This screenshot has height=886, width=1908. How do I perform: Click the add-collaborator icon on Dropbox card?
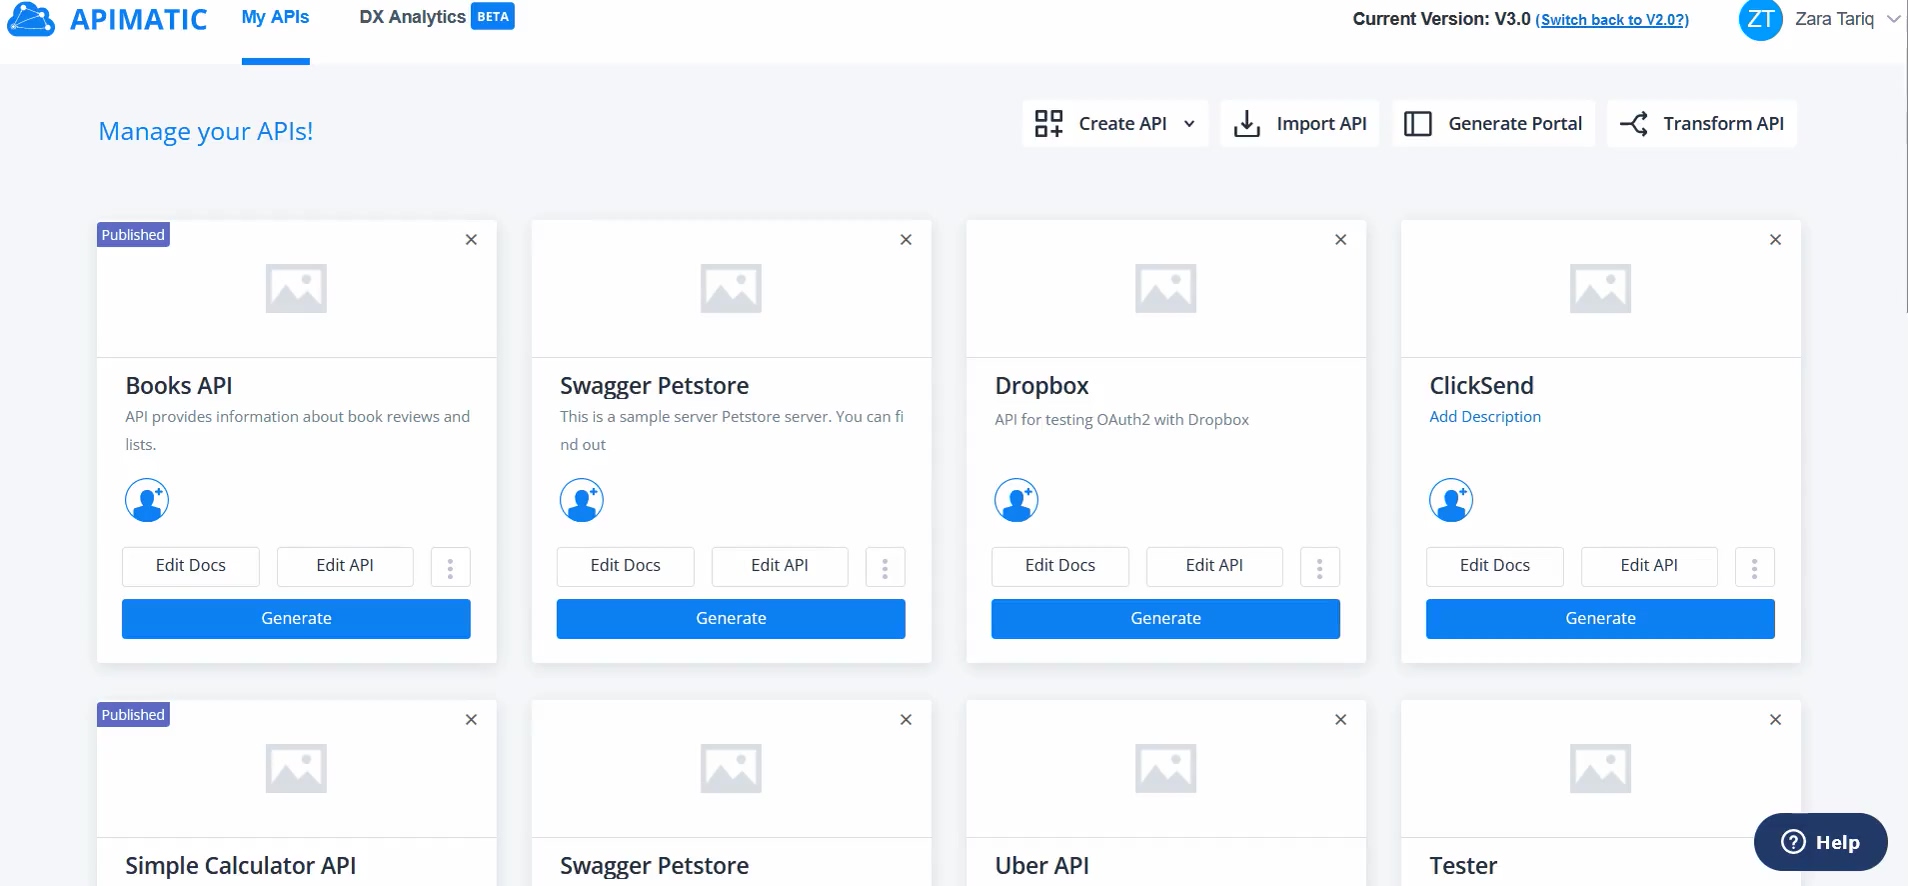[x=1016, y=500]
